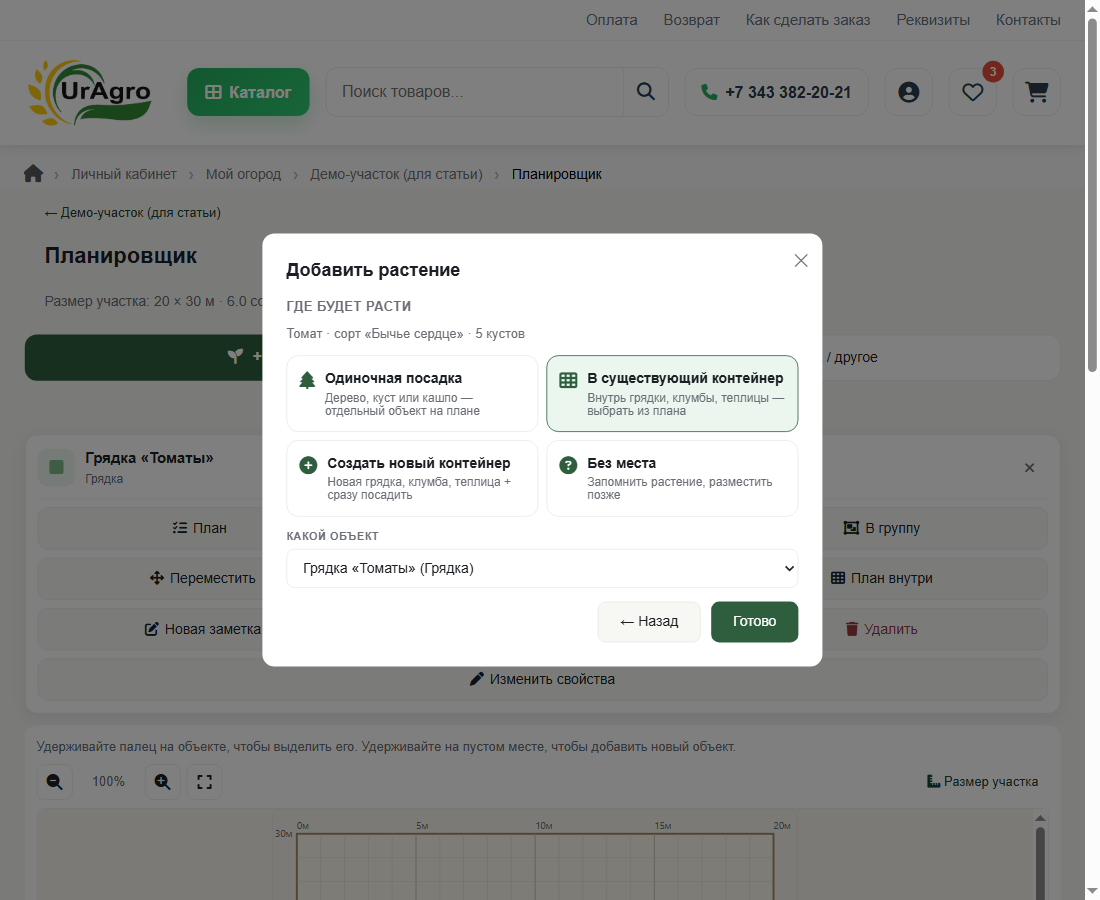Screen dimensions: 1100x900
Task: Open the user account profile icon
Action: point(908,92)
